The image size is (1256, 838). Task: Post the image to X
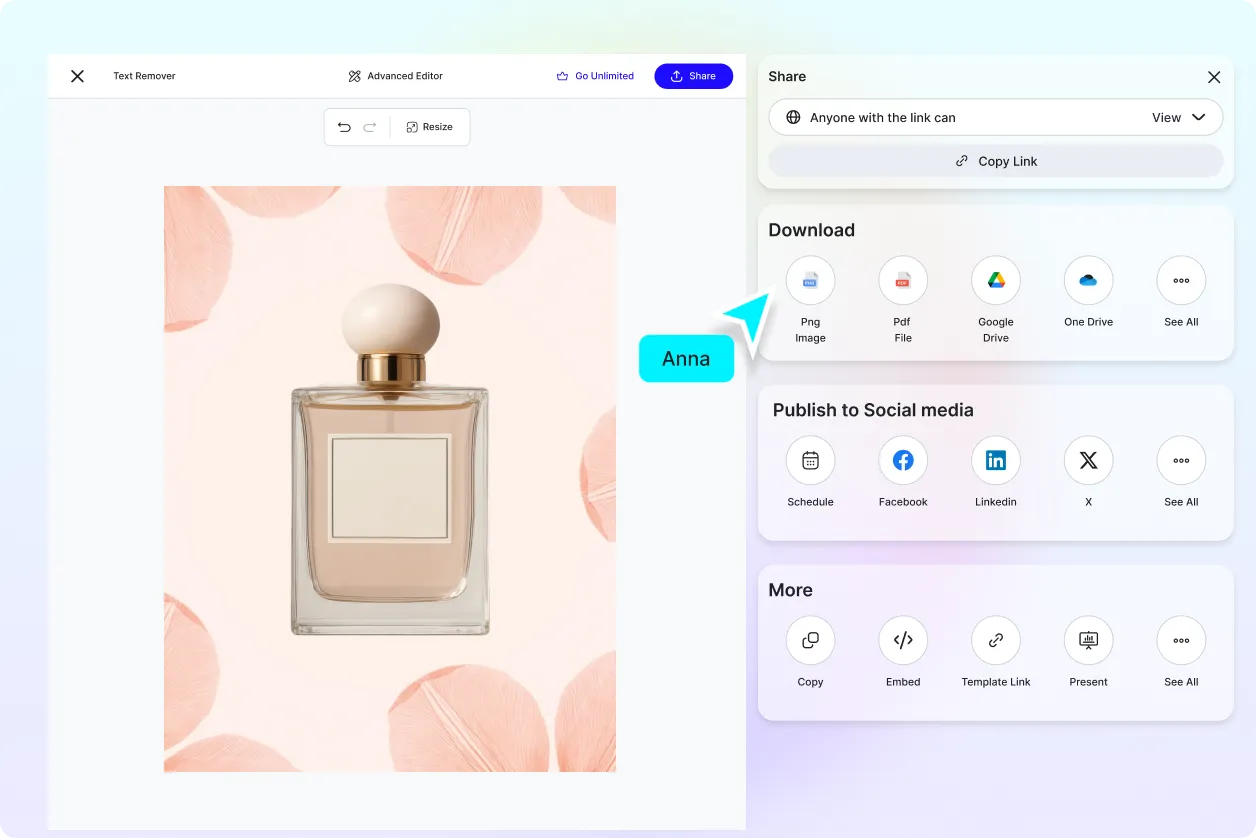click(x=1088, y=460)
